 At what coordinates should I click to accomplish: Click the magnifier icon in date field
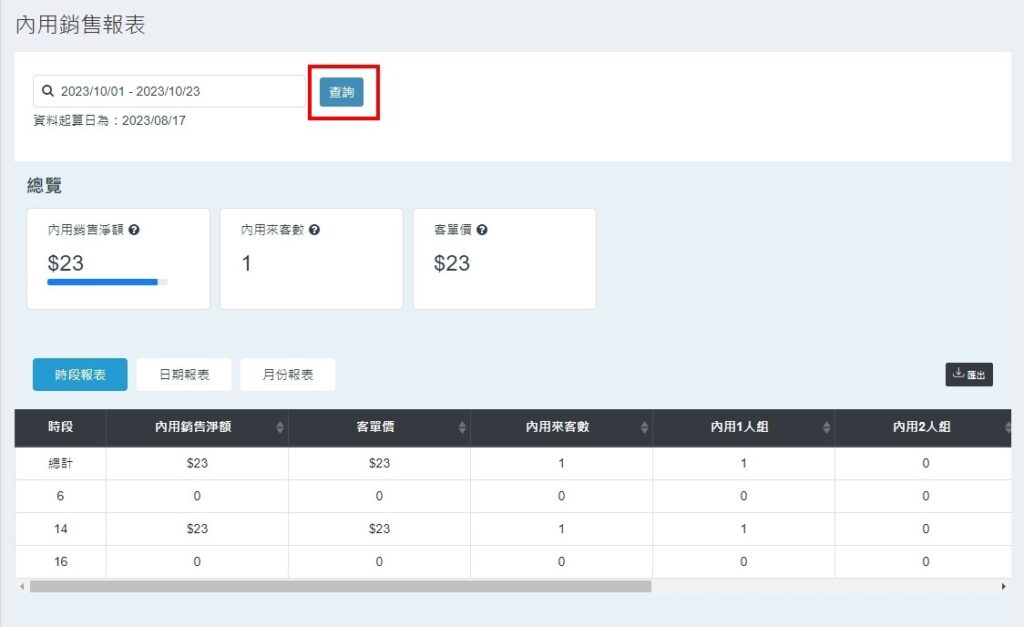tap(47, 91)
